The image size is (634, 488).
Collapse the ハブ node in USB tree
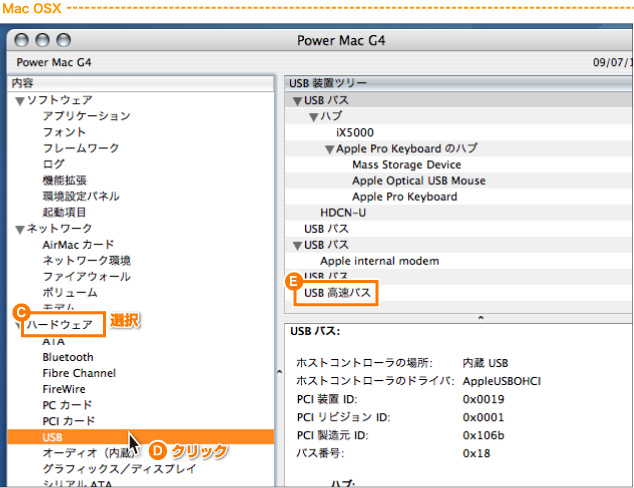312,117
